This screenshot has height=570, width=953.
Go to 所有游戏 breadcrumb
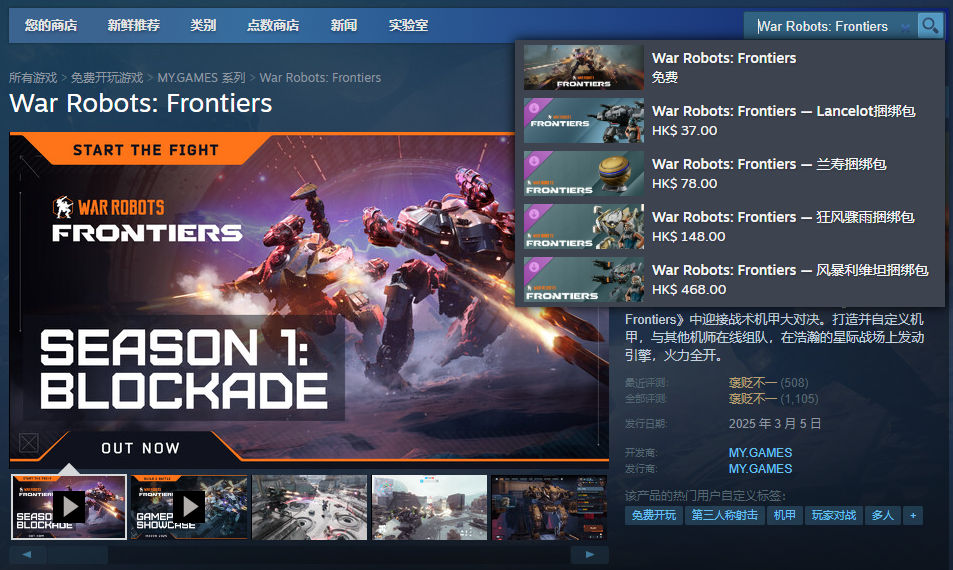pos(33,78)
